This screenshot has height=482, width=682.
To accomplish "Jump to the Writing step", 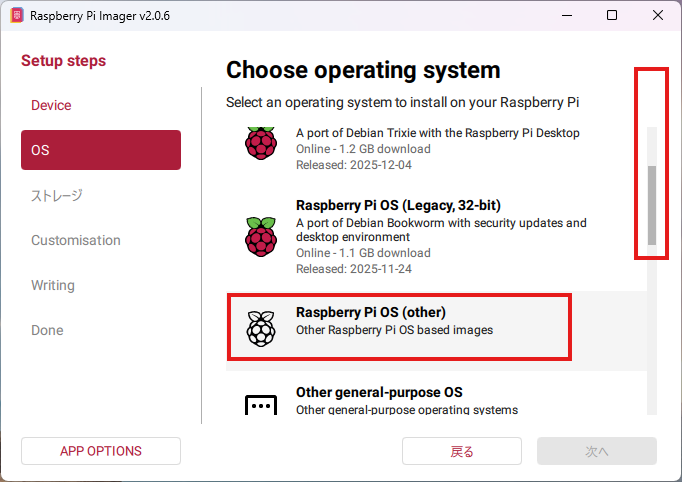I will [53, 285].
